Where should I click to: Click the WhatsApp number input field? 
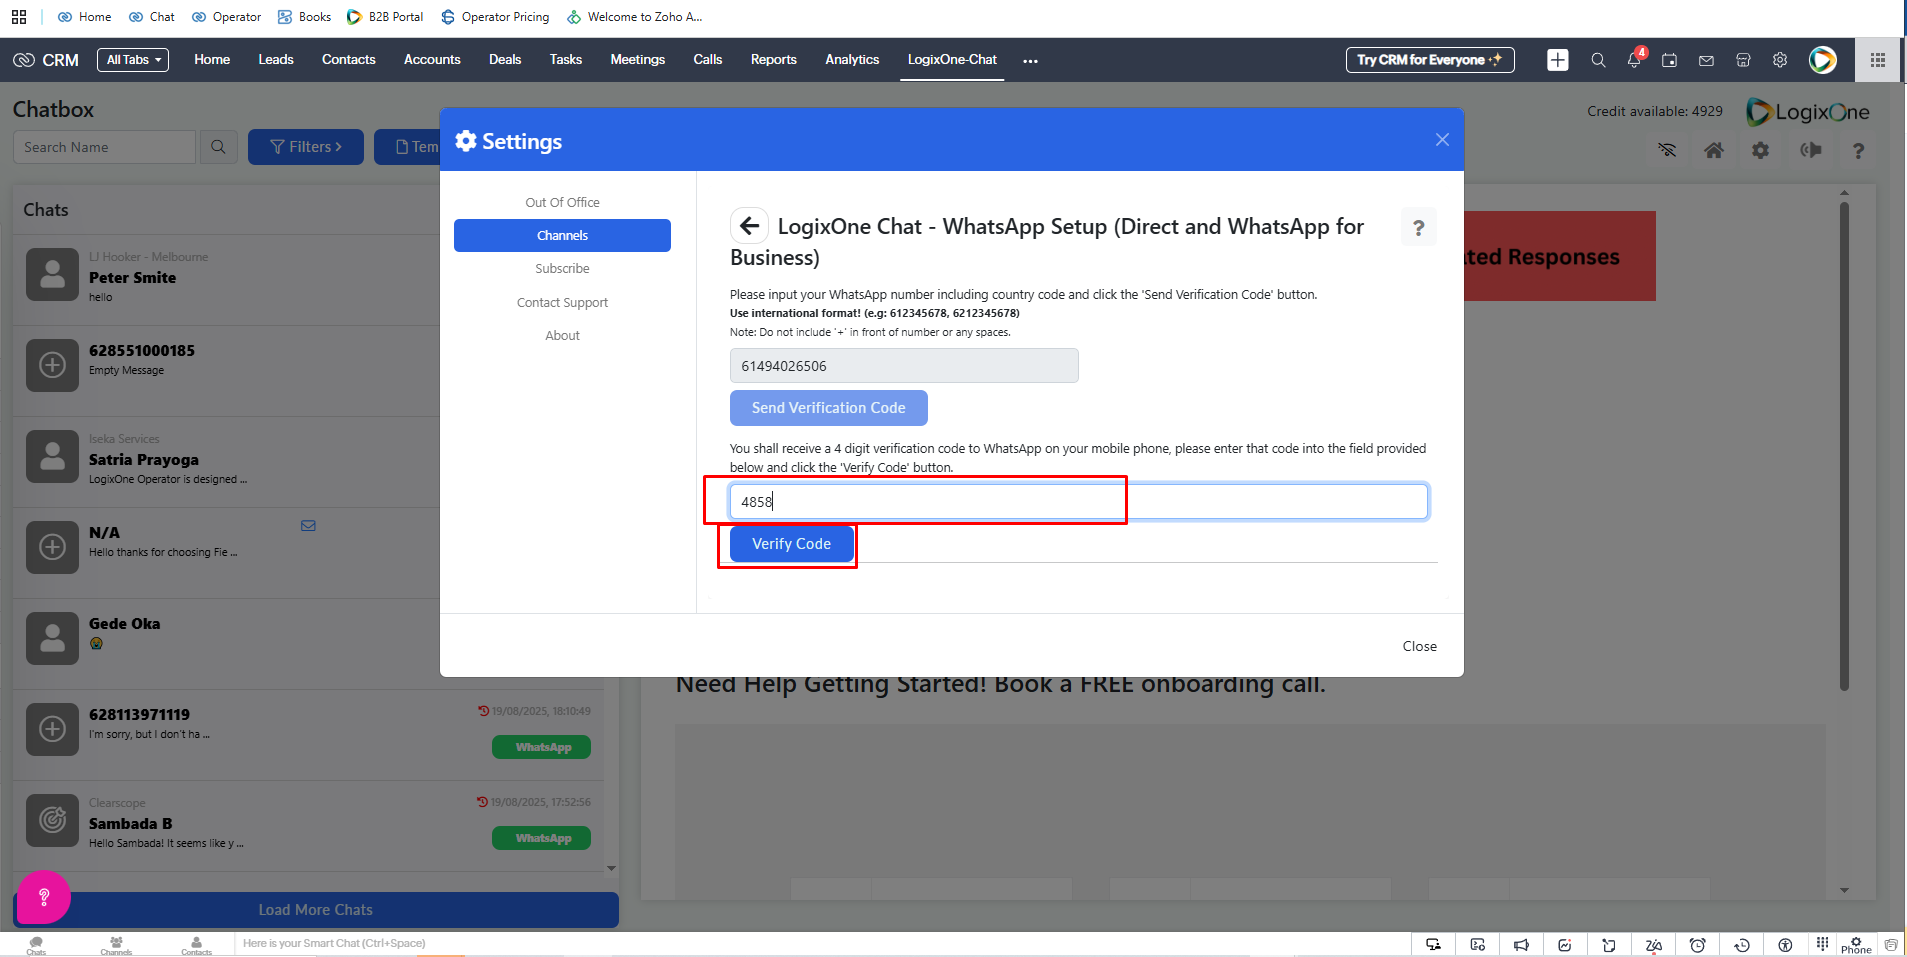[904, 366]
